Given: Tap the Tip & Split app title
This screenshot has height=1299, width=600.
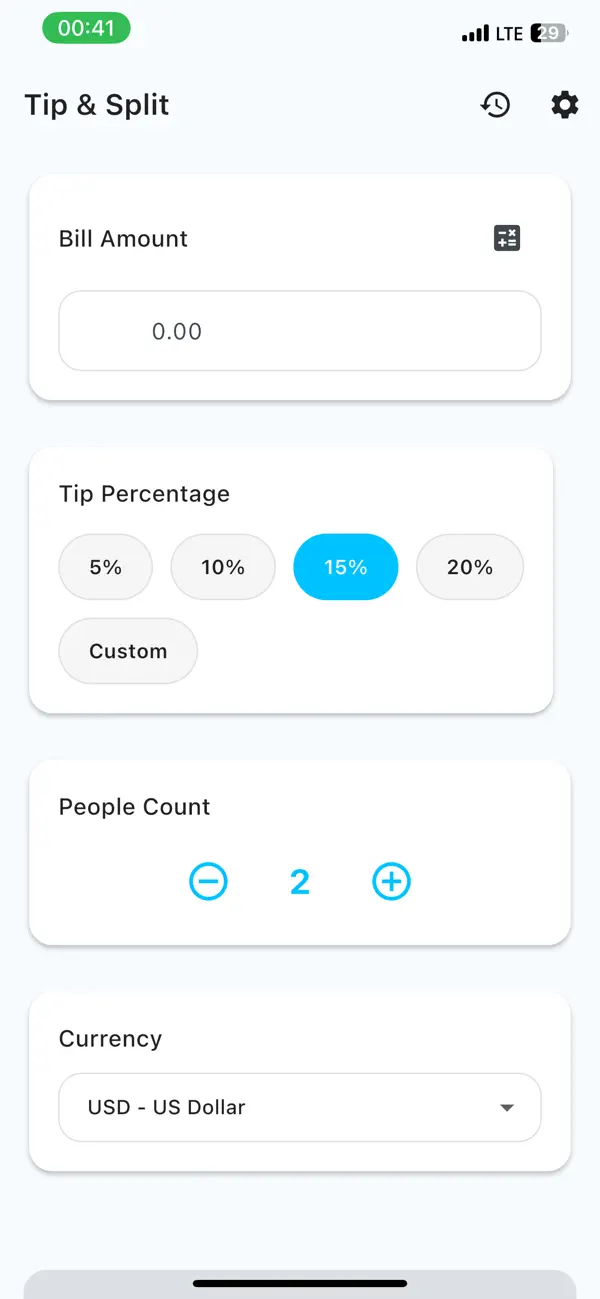Looking at the screenshot, I should coord(96,104).
